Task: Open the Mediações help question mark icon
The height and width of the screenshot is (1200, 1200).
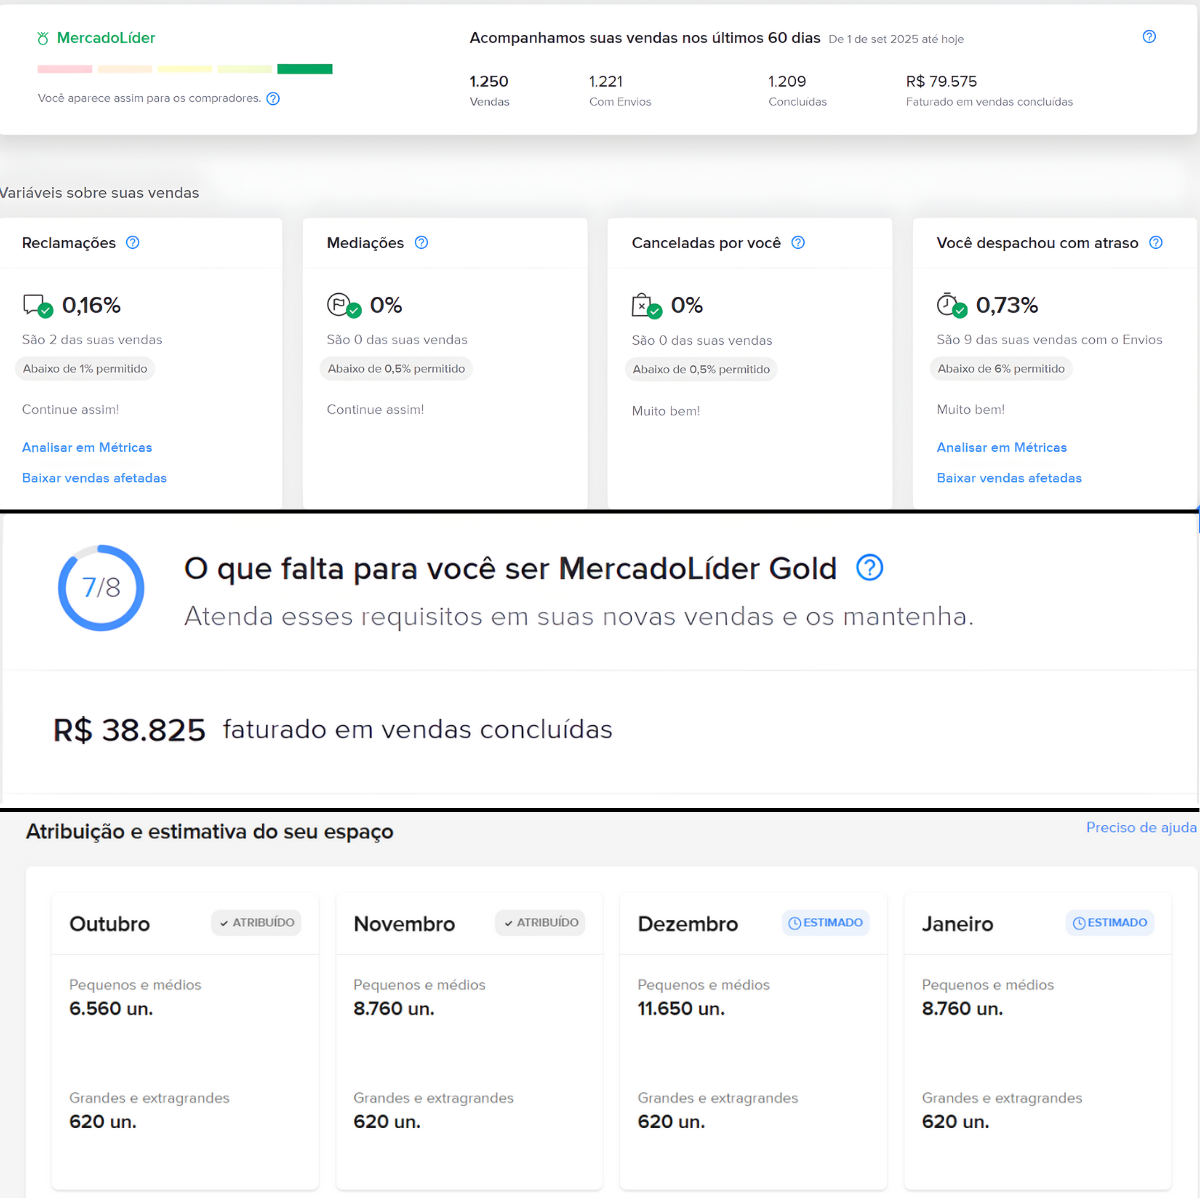Action: click(x=421, y=242)
